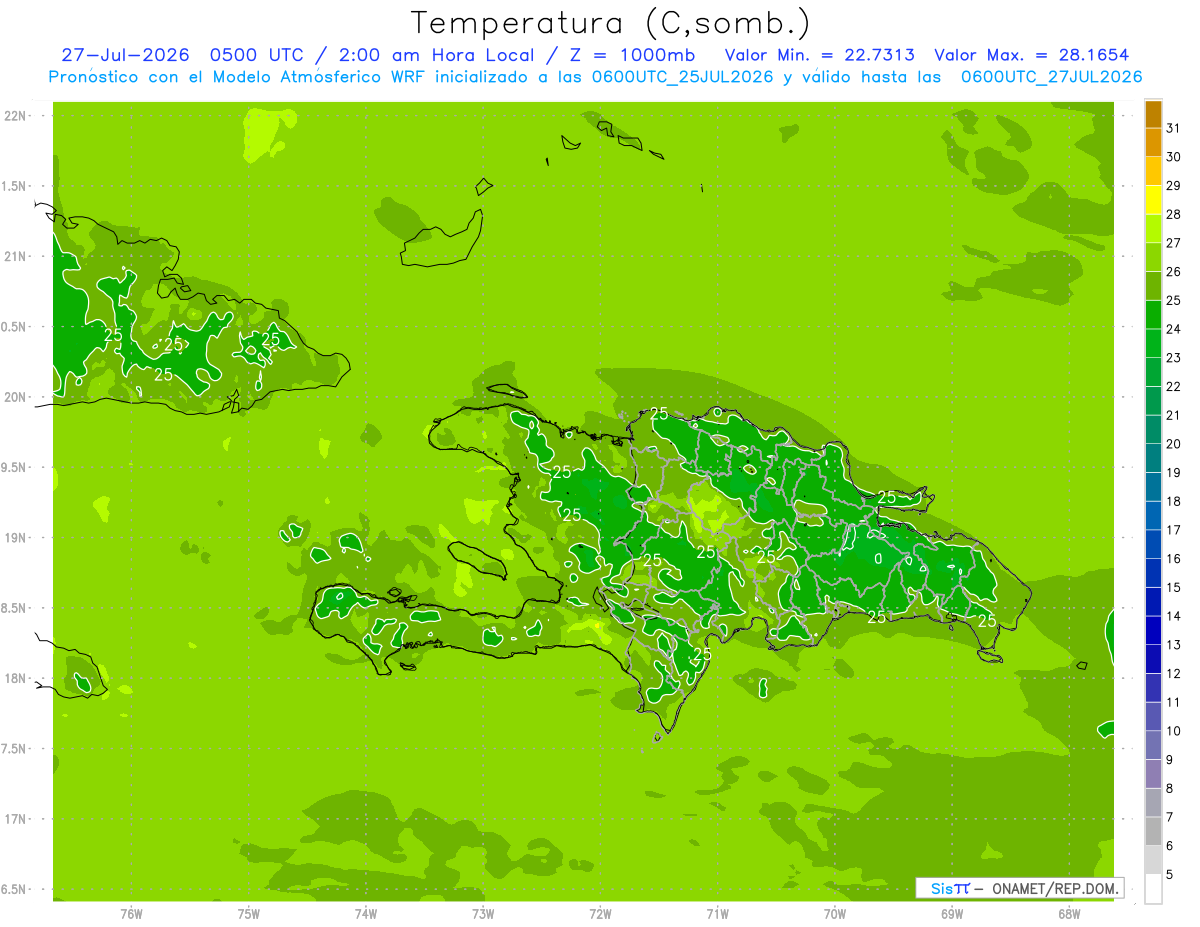
Task: Click the '73W' longitude axis label
Action: click(x=483, y=913)
